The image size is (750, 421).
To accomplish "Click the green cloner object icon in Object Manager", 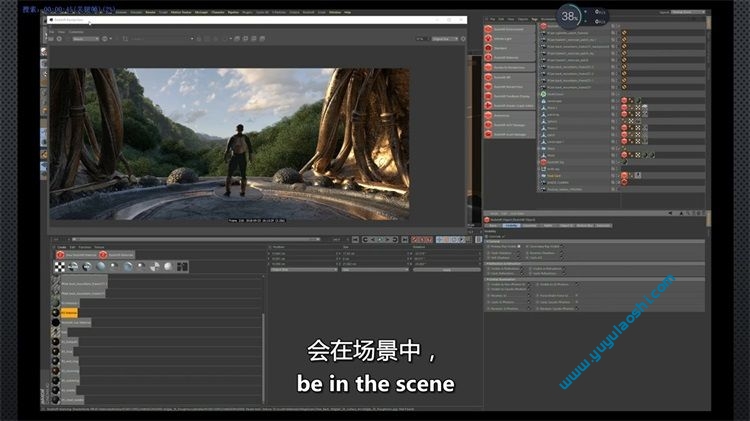I will click(543, 94).
